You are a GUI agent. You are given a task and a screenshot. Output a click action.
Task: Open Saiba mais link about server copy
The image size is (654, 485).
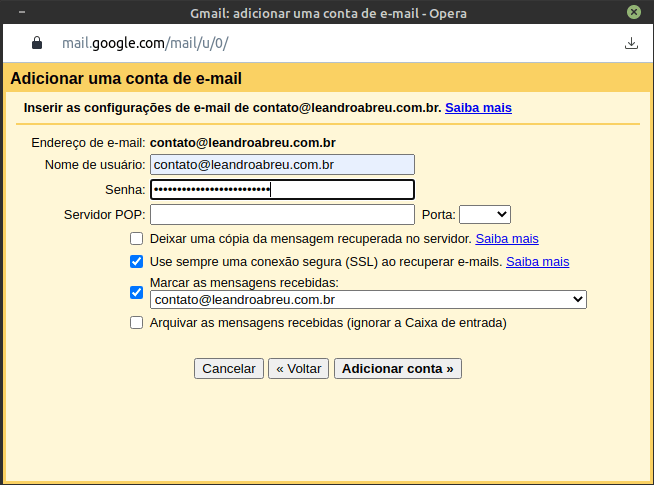pos(507,239)
